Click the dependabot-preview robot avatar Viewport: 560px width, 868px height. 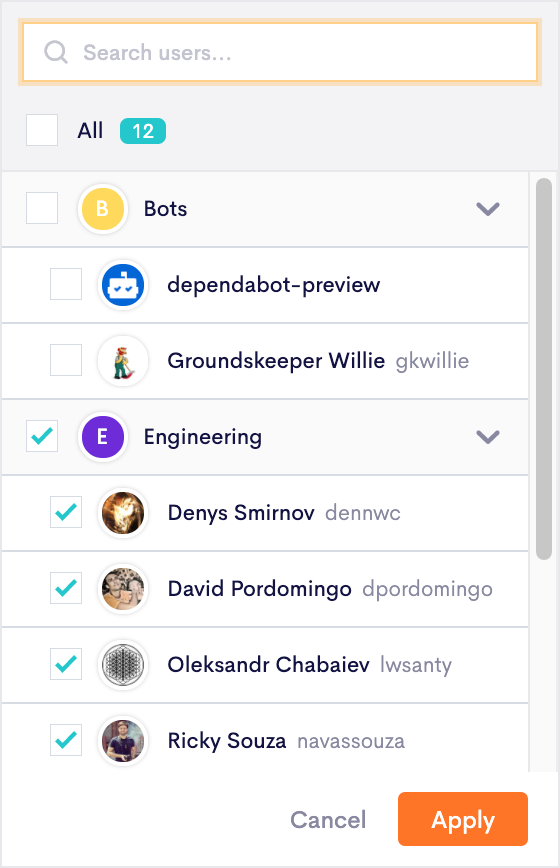point(123,285)
